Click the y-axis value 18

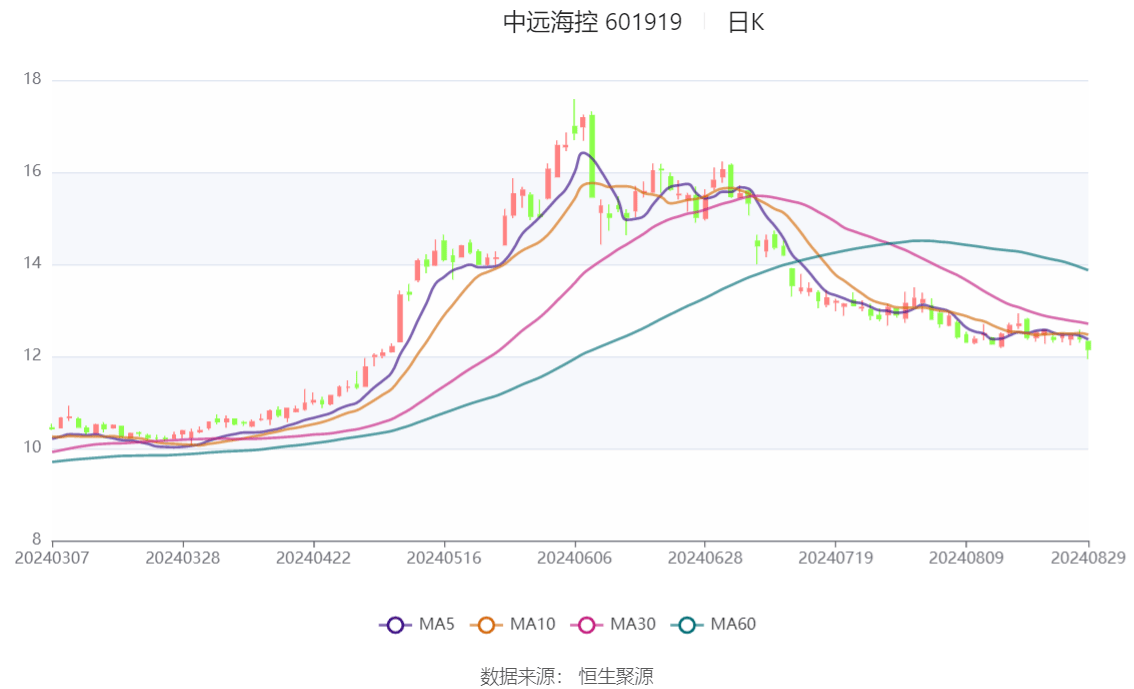(x=33, y=79)
